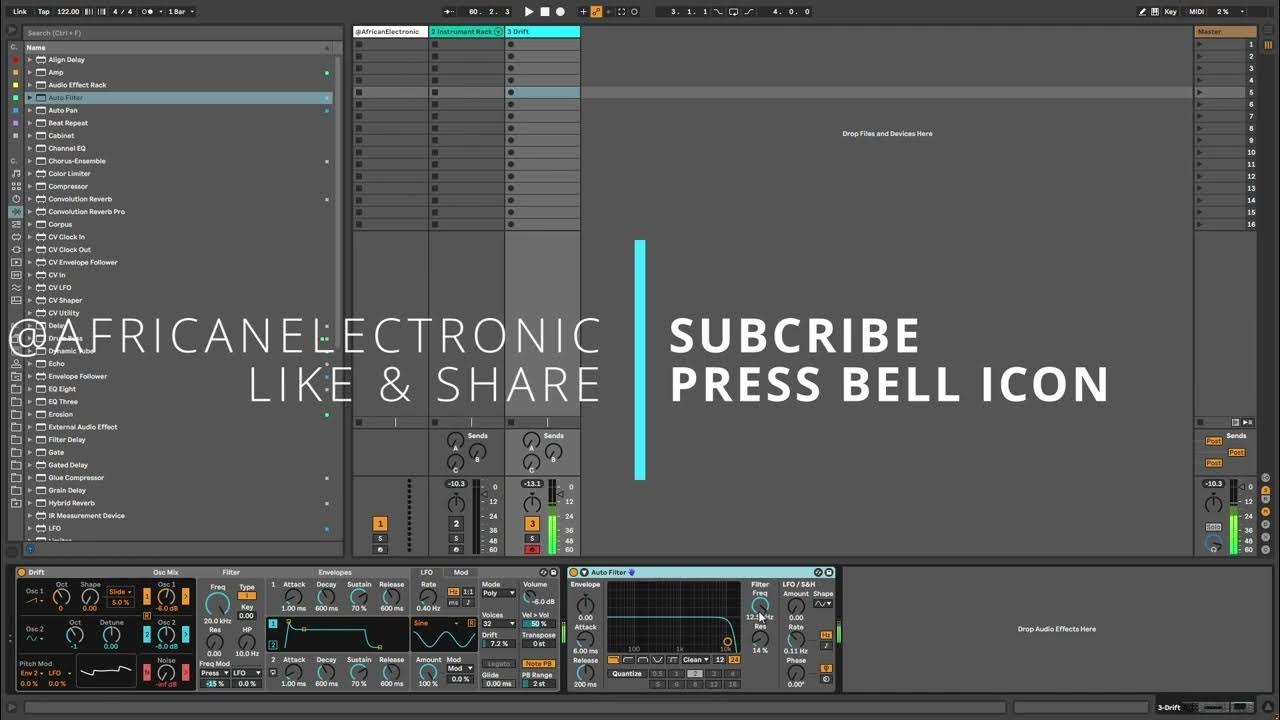Switch to Drift Mod tab
The width and height of the screenshot is (1280, 720).
[461, 573]
